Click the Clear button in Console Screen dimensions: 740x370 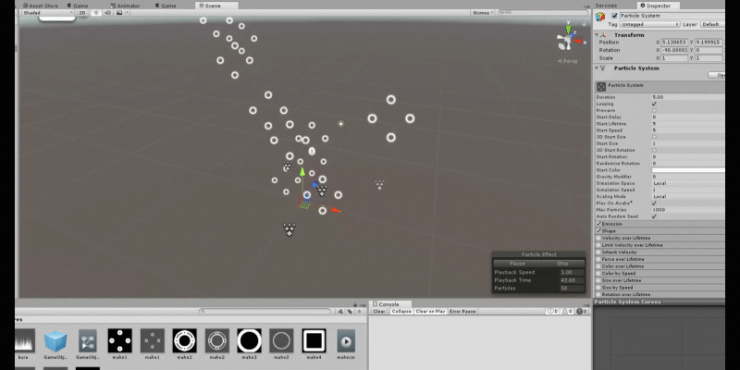coord(379,311)
